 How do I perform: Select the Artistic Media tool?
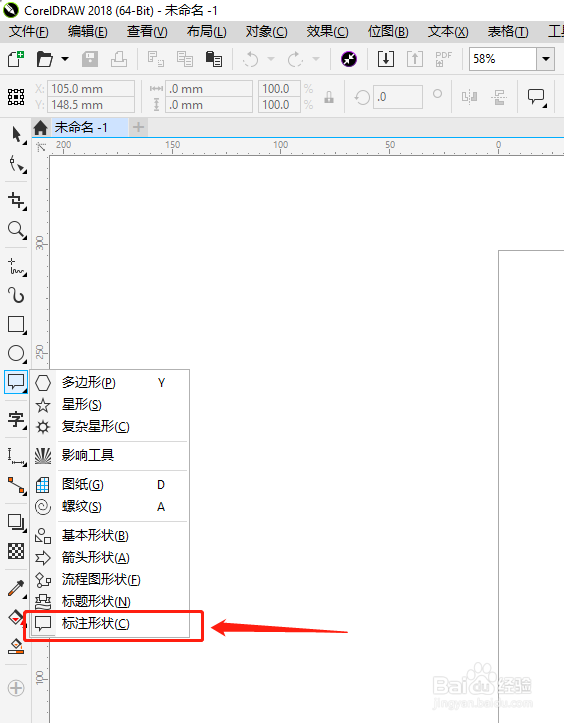[17, 295]
